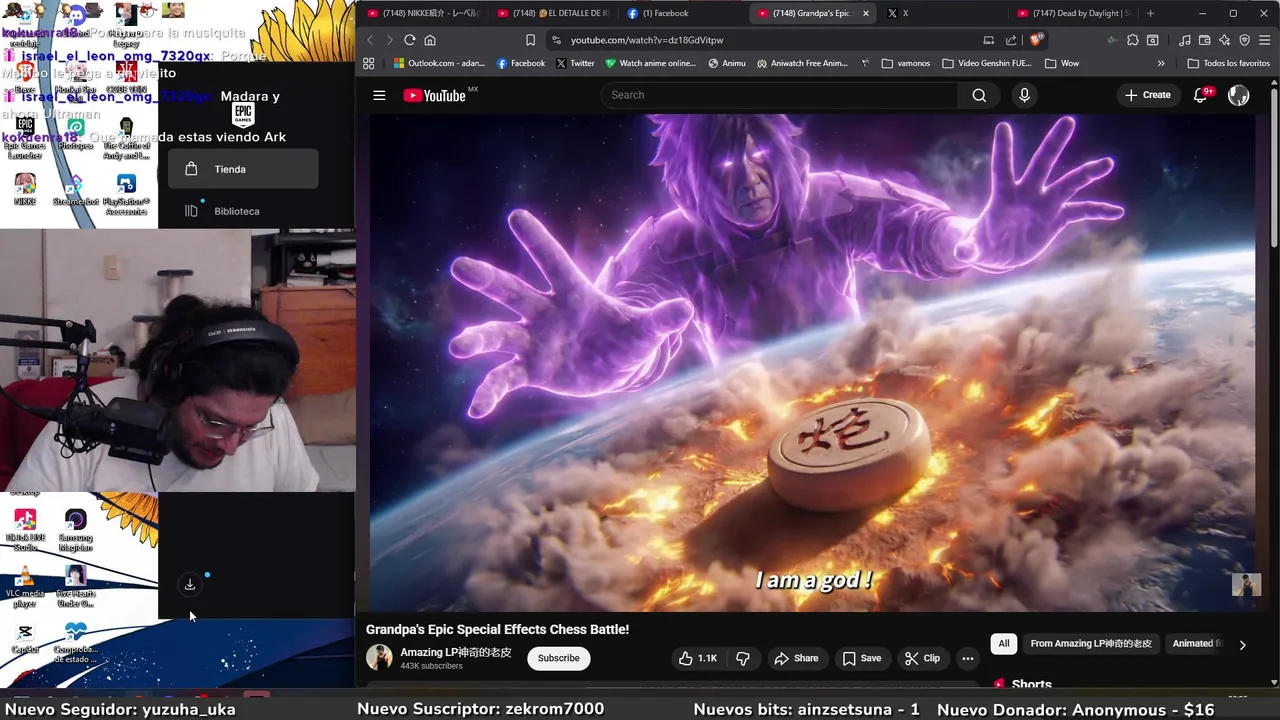Save the video to a playlist

861,658
